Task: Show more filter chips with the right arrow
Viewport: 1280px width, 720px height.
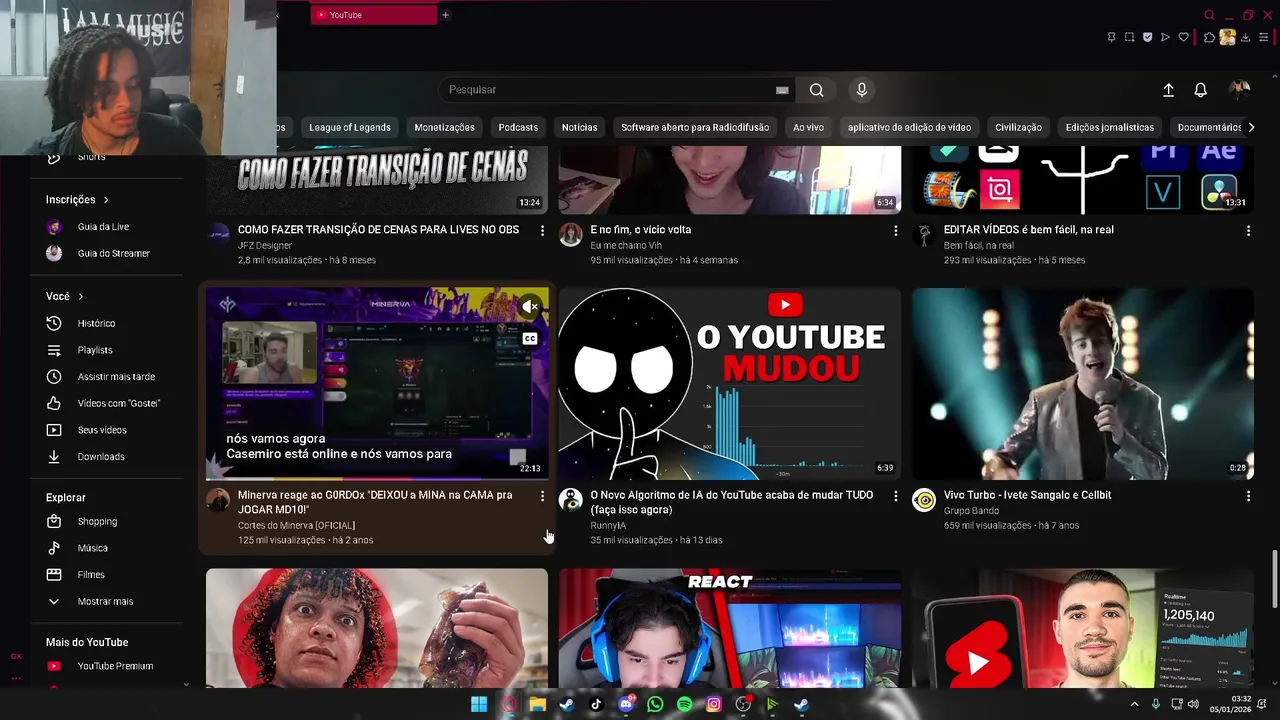Action: click(x=1250, y=127)
